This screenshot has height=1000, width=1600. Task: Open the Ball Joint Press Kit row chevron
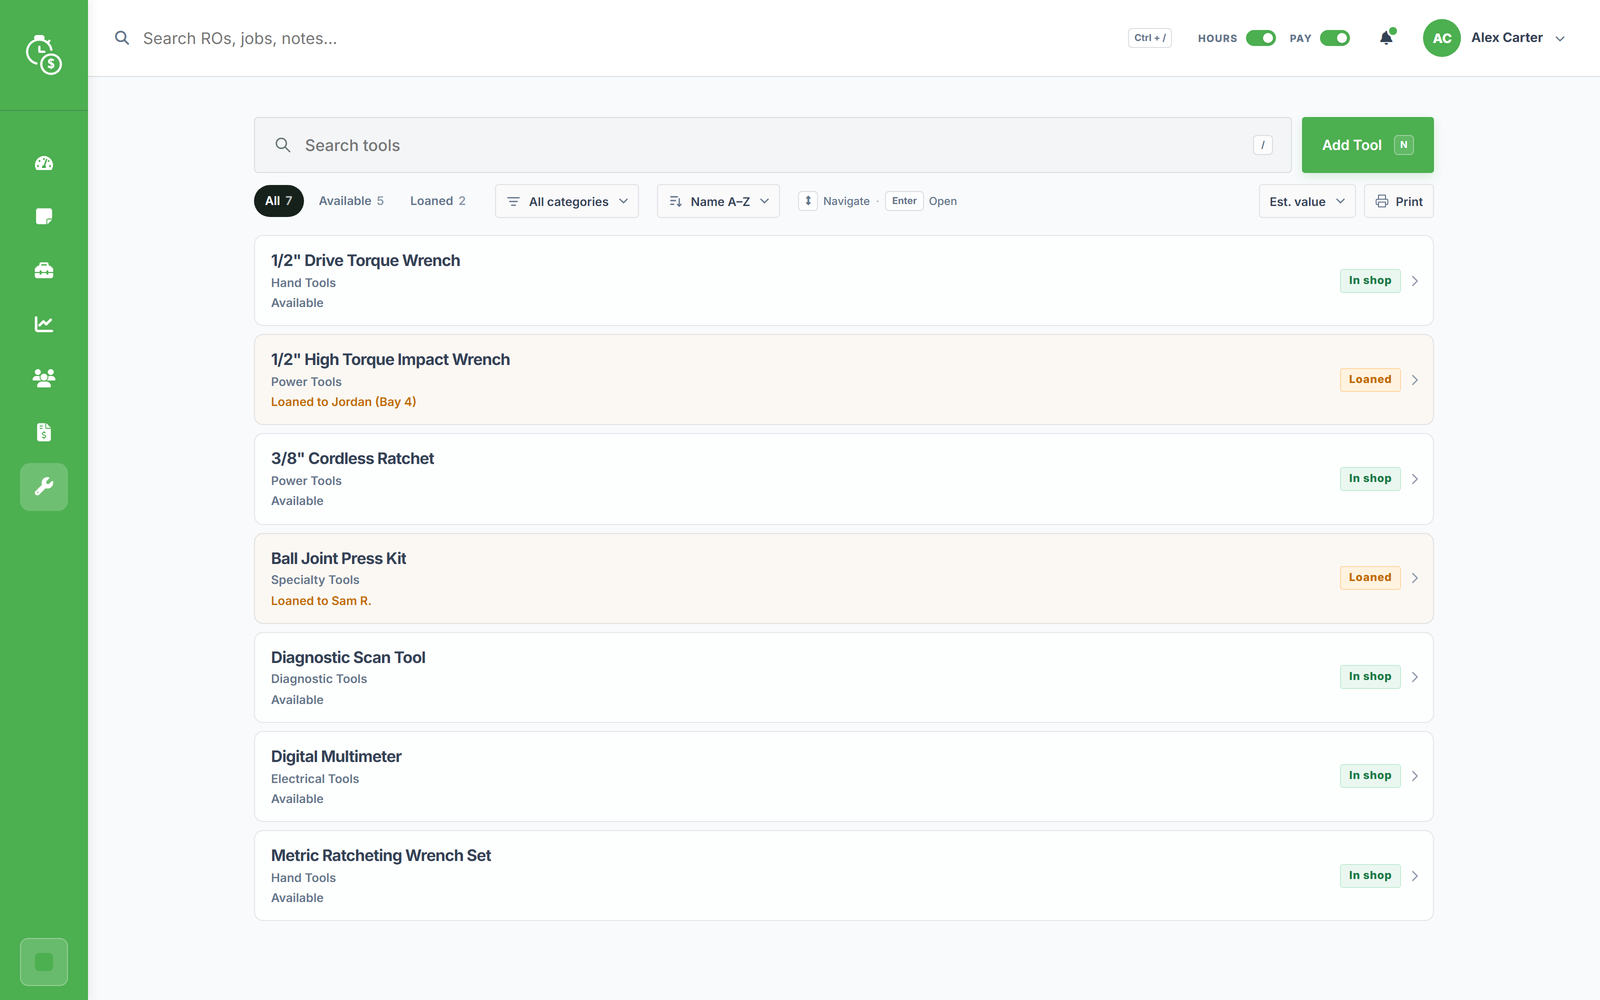pos(1415,578)
